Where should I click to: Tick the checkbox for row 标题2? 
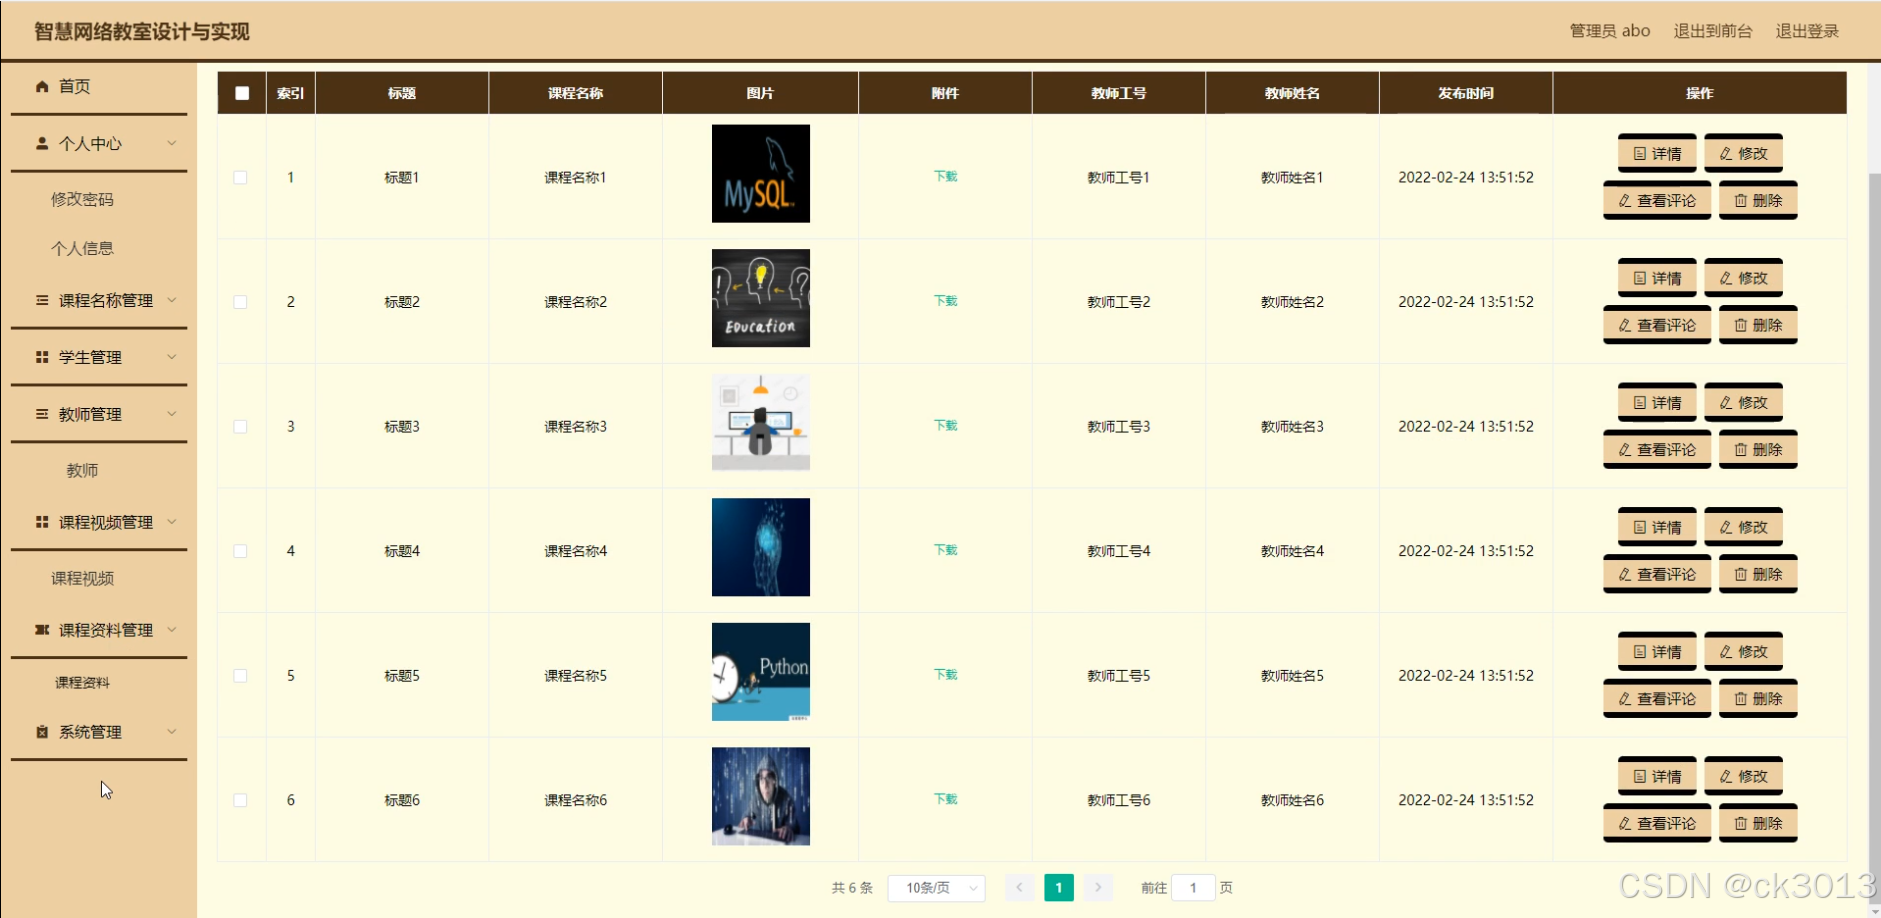pos(240,302)
